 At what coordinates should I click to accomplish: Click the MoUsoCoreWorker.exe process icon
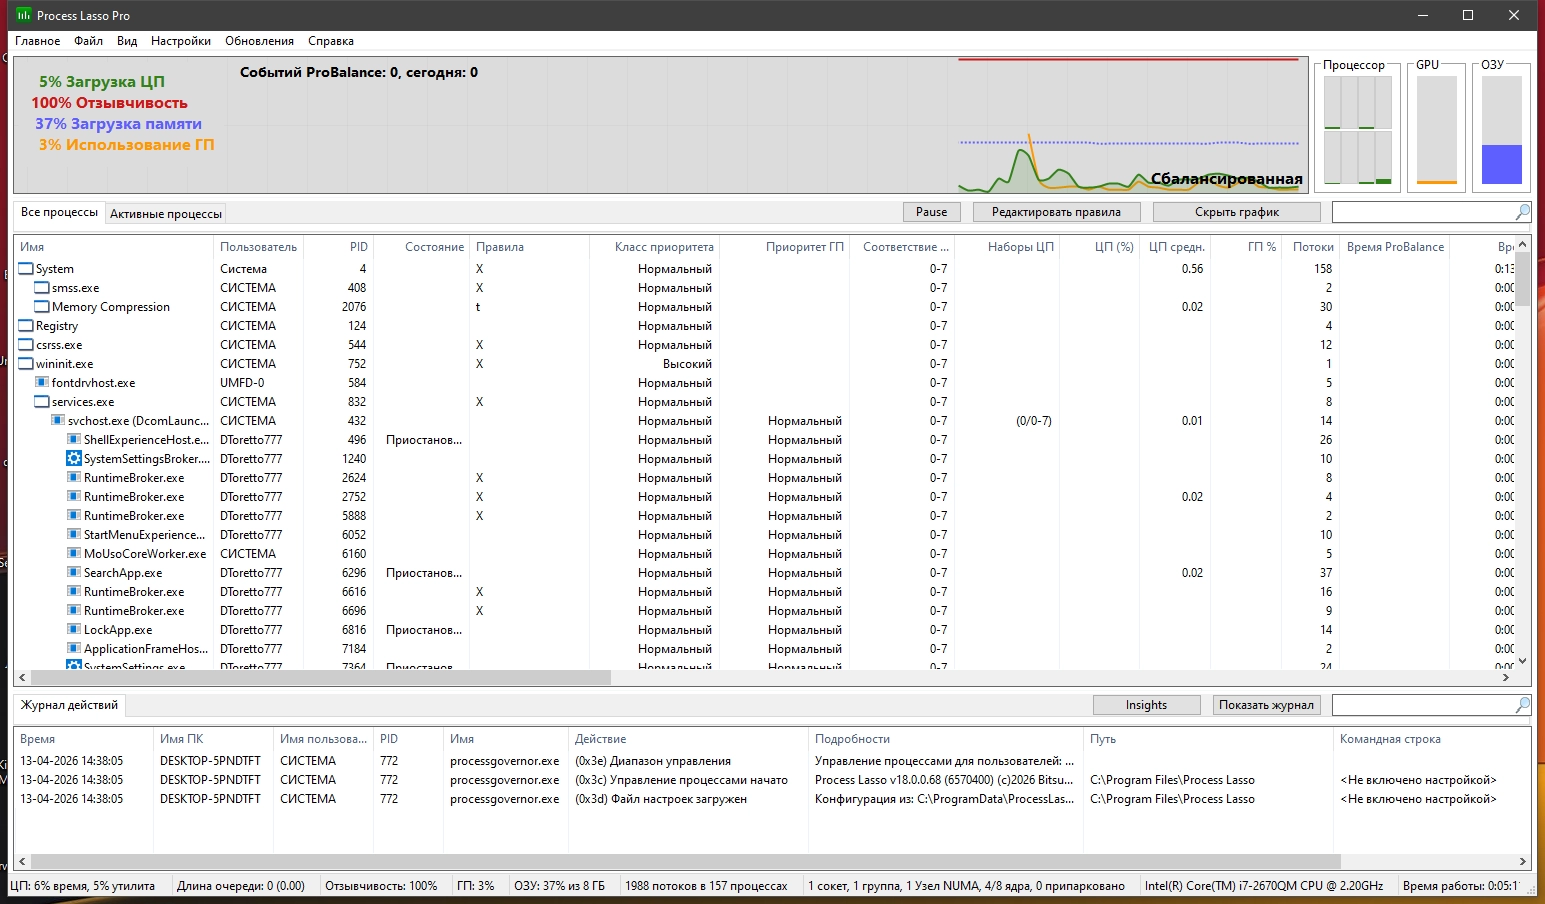(74, 554)
